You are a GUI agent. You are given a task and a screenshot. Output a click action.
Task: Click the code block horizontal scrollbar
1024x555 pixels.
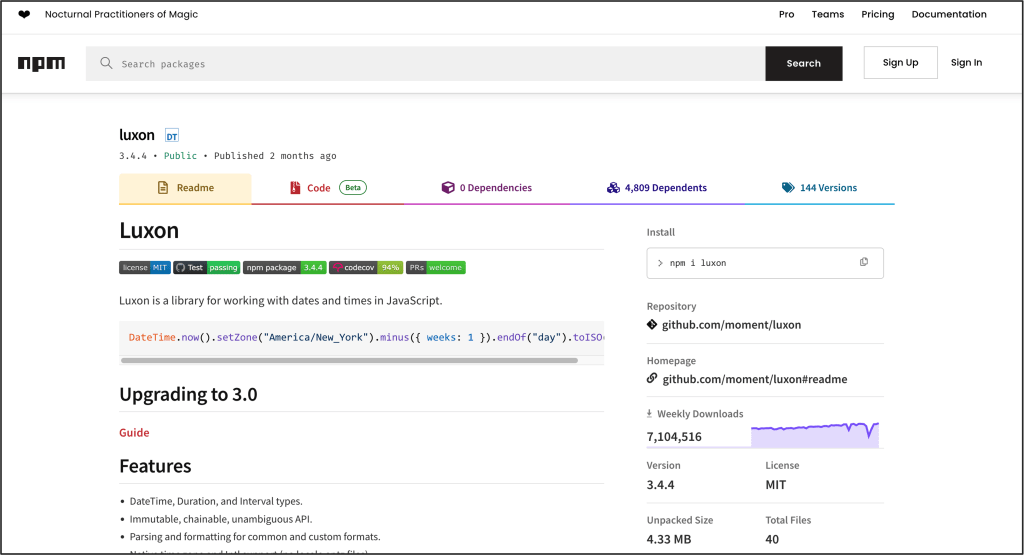coord(349,360)
